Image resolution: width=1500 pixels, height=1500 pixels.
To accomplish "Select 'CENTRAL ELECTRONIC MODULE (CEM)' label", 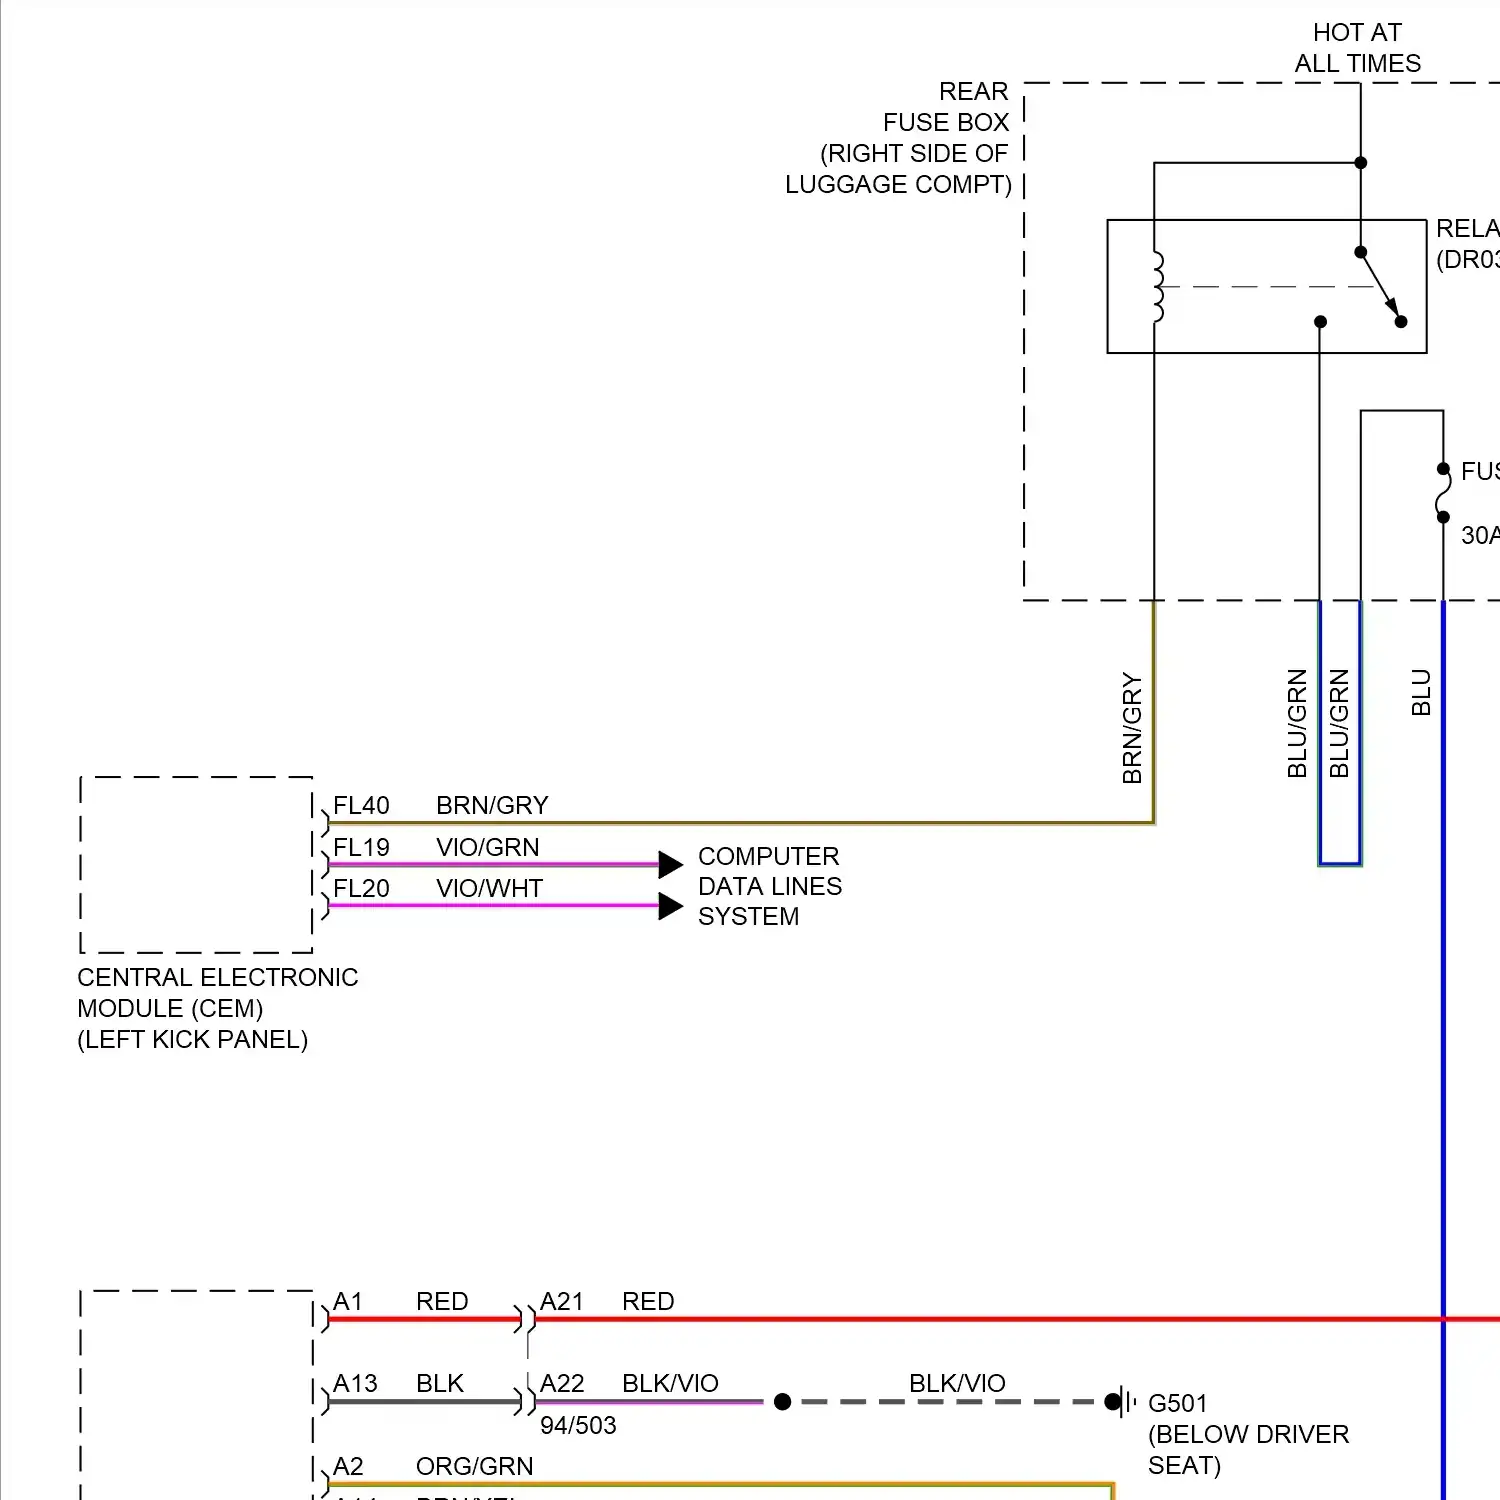I will point(217,993).
